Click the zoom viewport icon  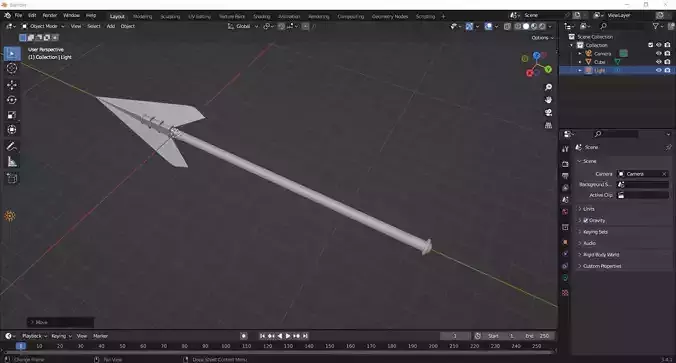[x=548, y=88]
